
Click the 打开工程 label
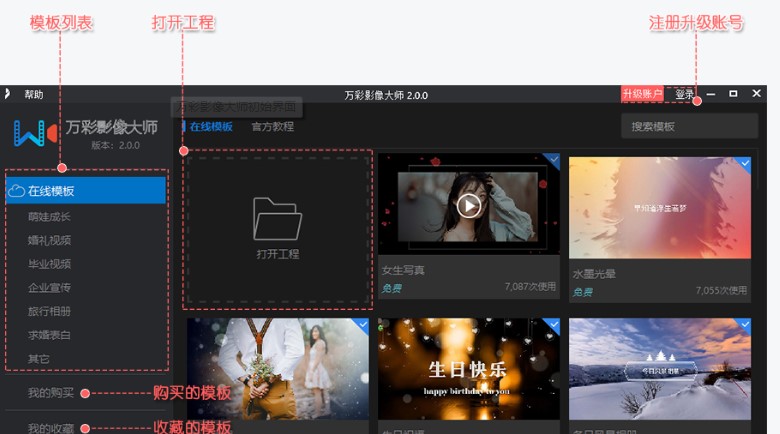pyautogui.click(x=278, y=254)
